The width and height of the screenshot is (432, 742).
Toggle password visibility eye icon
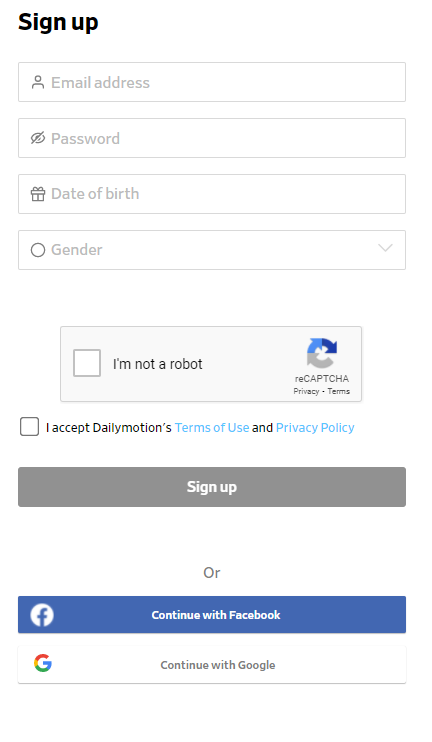click(x=38, y=138)
